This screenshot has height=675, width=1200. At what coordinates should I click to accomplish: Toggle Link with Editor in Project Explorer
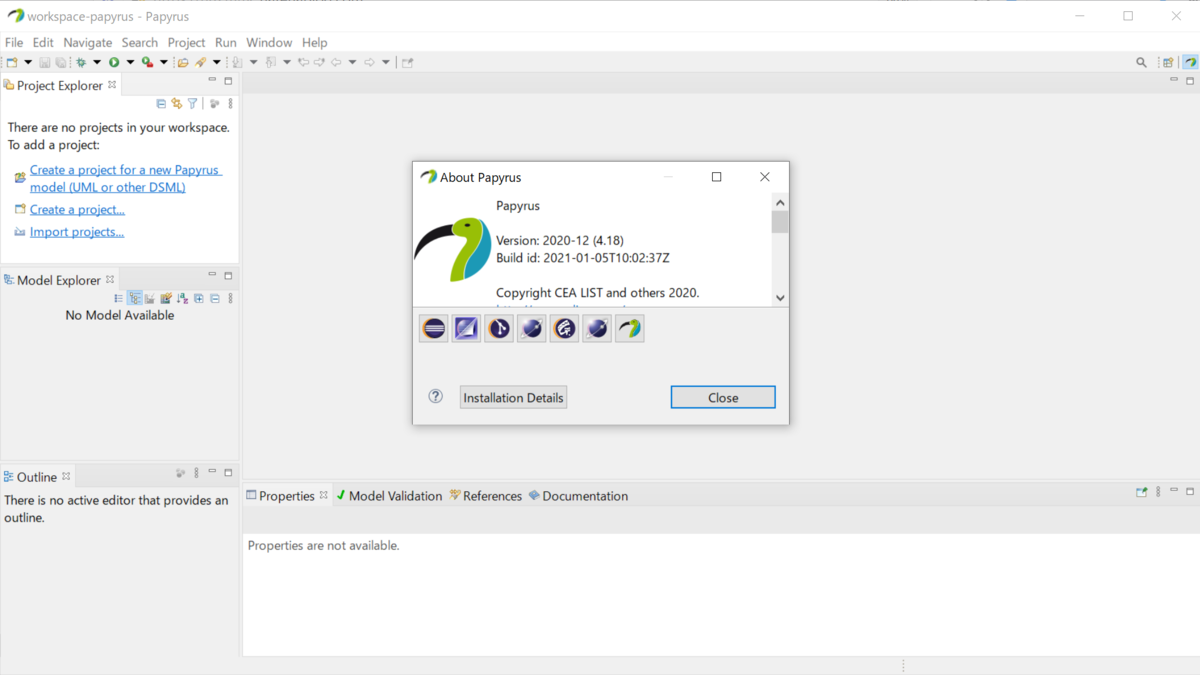pos(177,103)
